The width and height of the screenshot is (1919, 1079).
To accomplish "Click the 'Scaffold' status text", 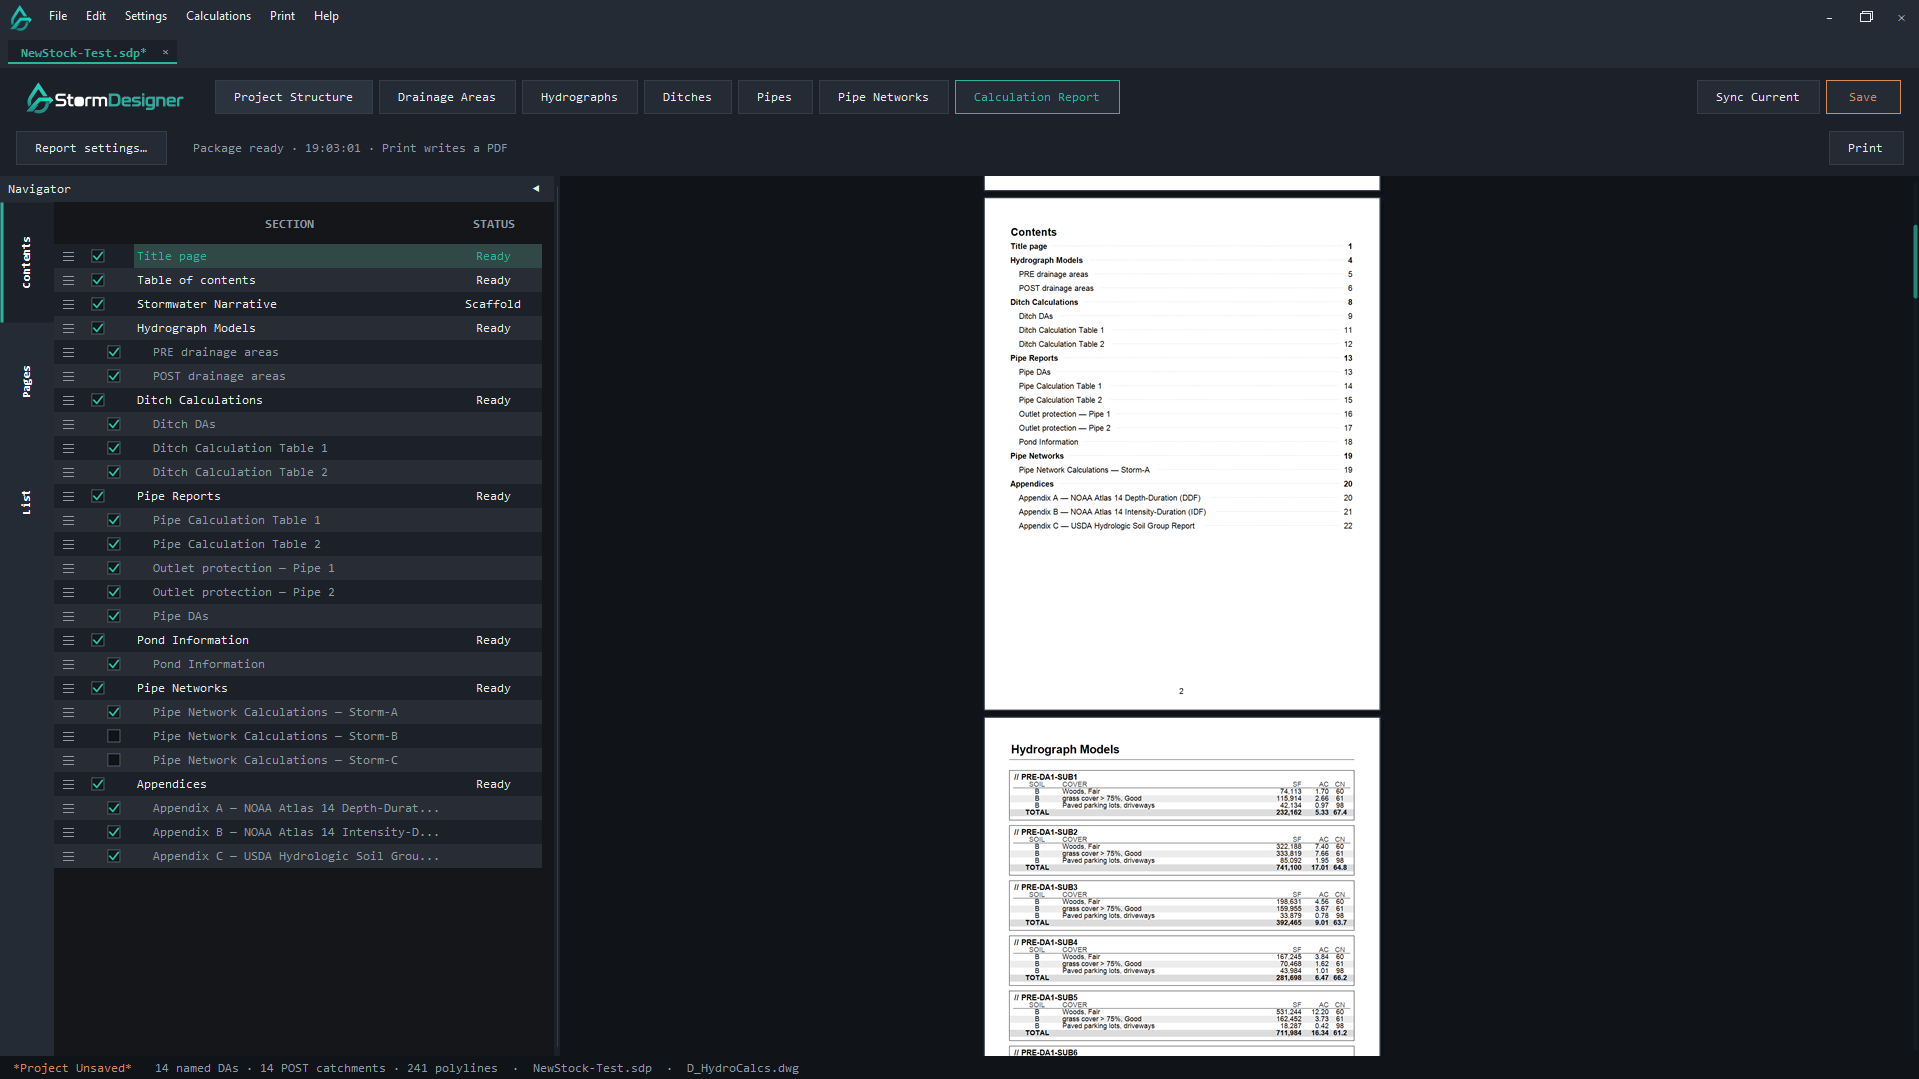I will point(493,304).
